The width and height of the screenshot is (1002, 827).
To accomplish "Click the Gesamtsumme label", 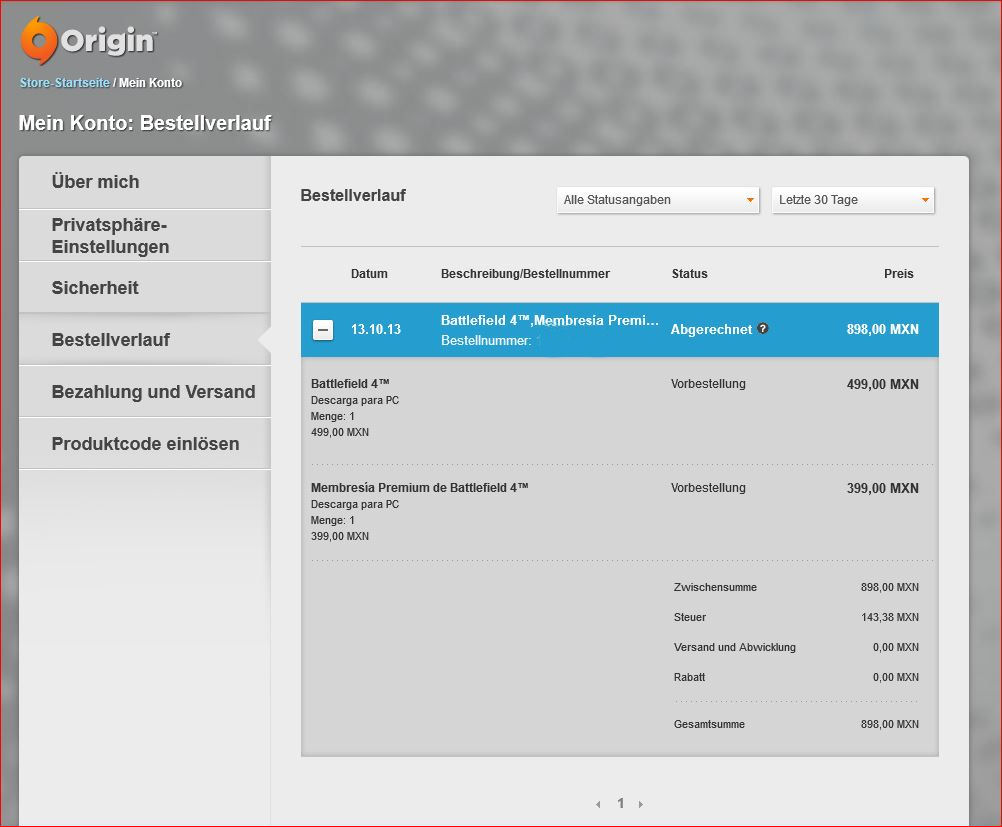I will [709, 725].
